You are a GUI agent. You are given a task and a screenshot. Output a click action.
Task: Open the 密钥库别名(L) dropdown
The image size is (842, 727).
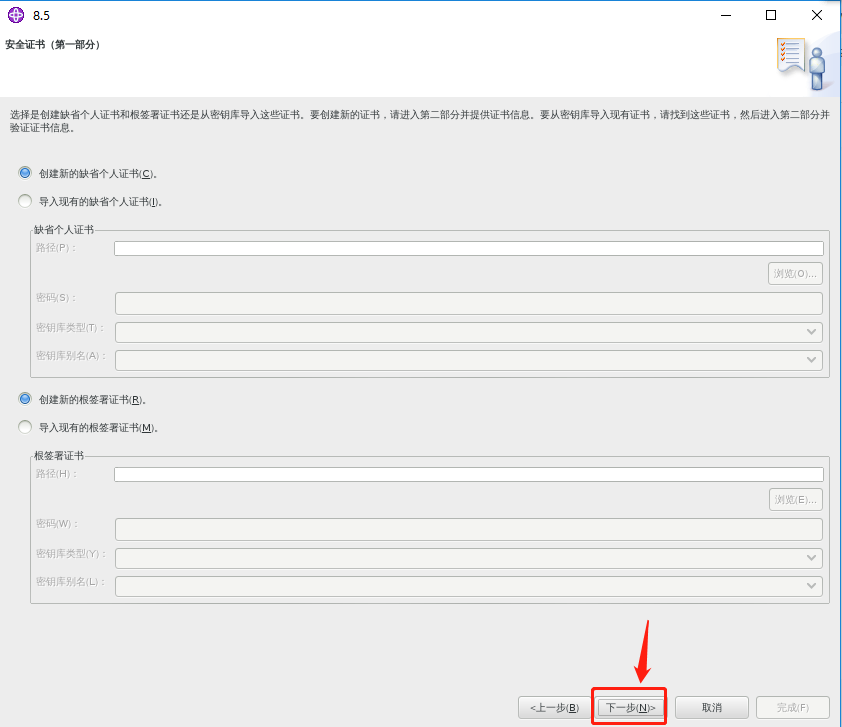(x=469, y=586)
